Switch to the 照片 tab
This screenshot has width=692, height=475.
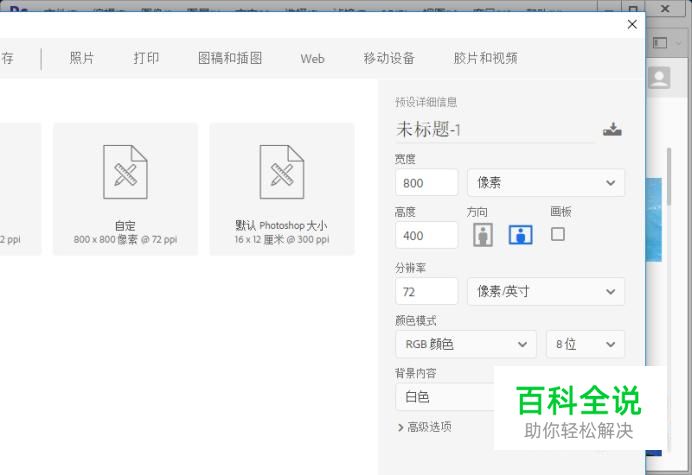pos(82,58)
